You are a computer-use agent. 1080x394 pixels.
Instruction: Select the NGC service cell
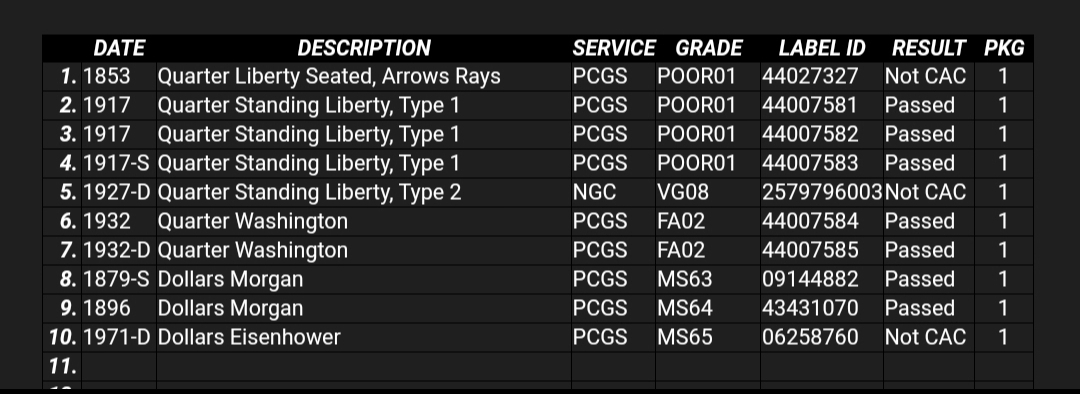coord(613,192)
